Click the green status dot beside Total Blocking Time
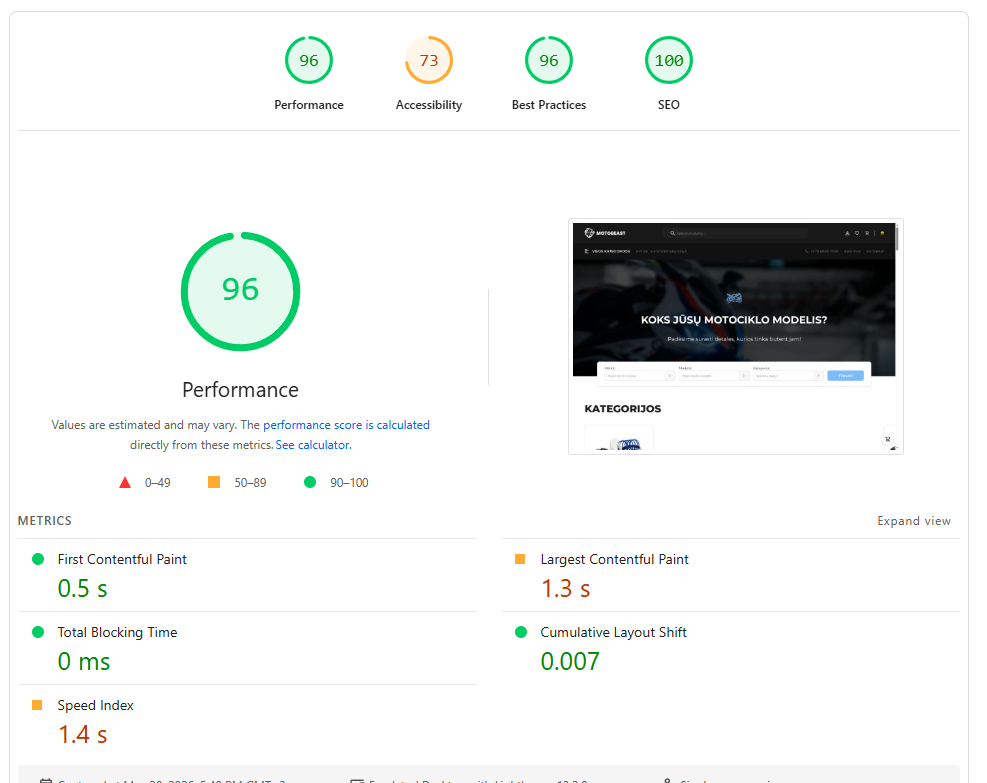 [x=38, y=632]
